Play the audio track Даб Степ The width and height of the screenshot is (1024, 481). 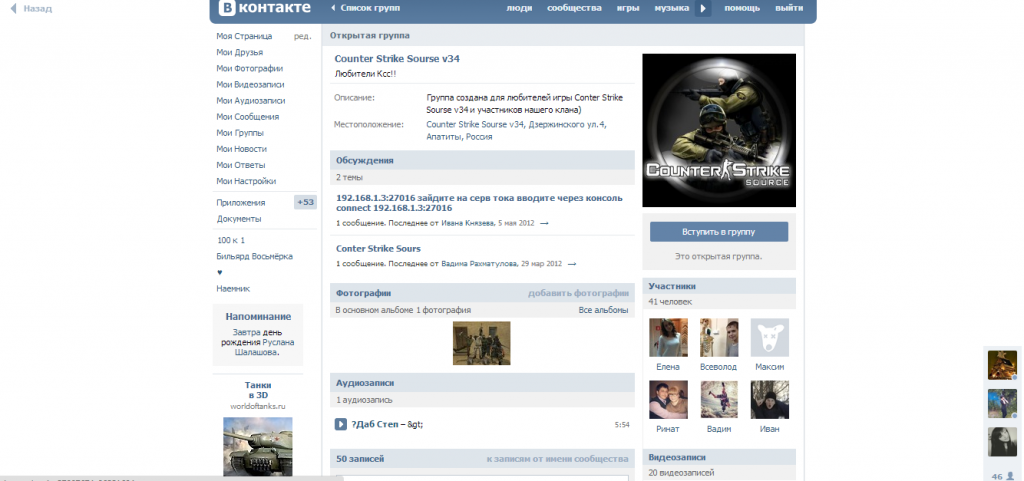point(341,424)
